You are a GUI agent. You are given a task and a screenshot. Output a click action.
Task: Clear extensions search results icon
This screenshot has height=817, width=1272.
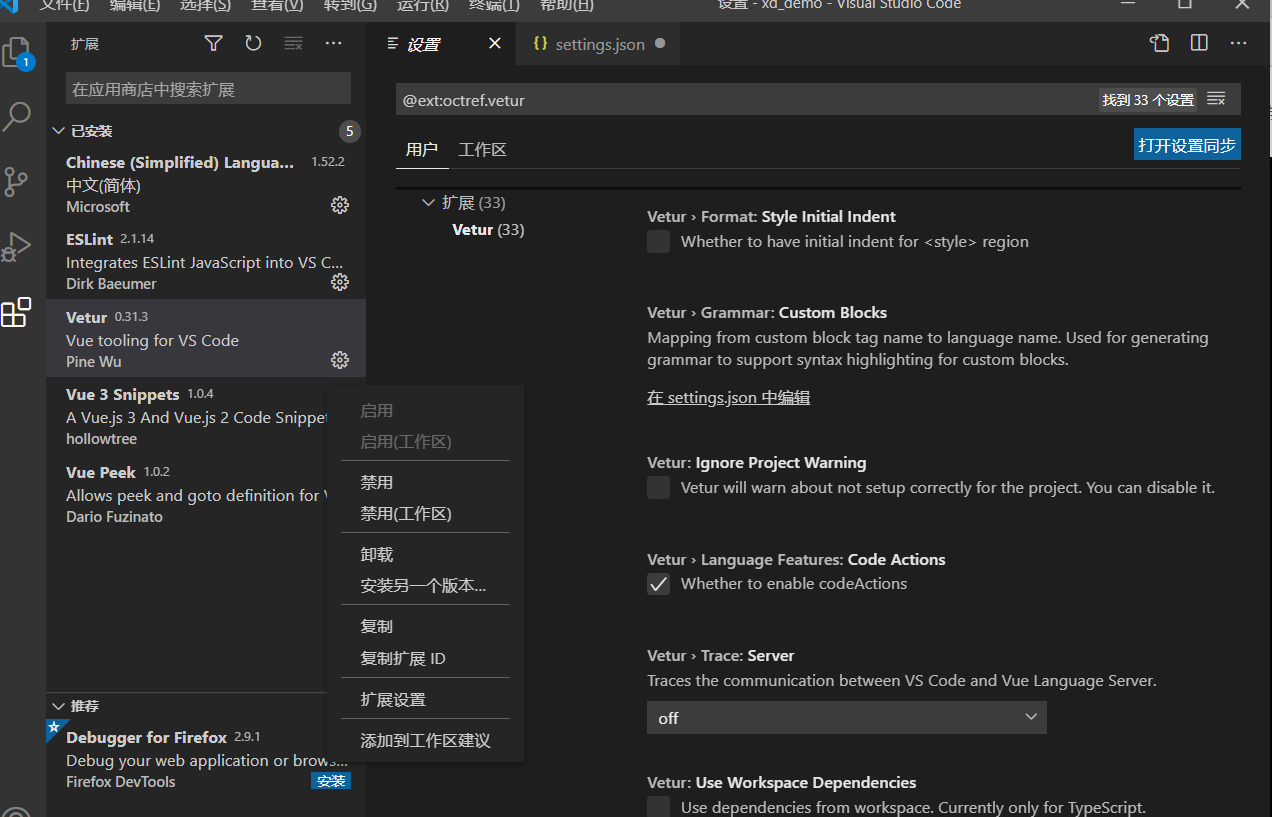tap(293, 43)
